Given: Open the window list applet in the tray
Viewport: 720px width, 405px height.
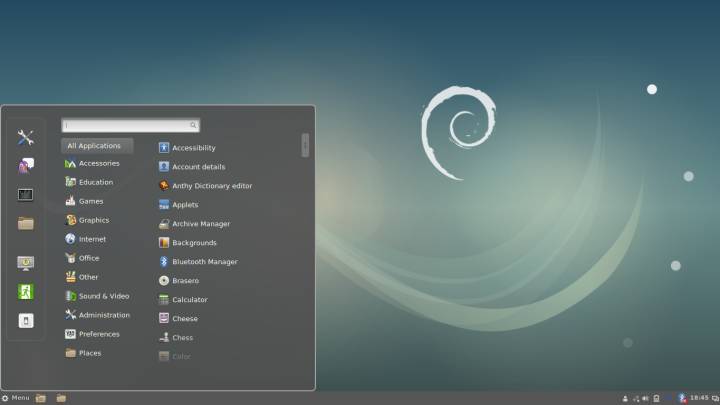Looking at the screenshot, I should point(715,399).
